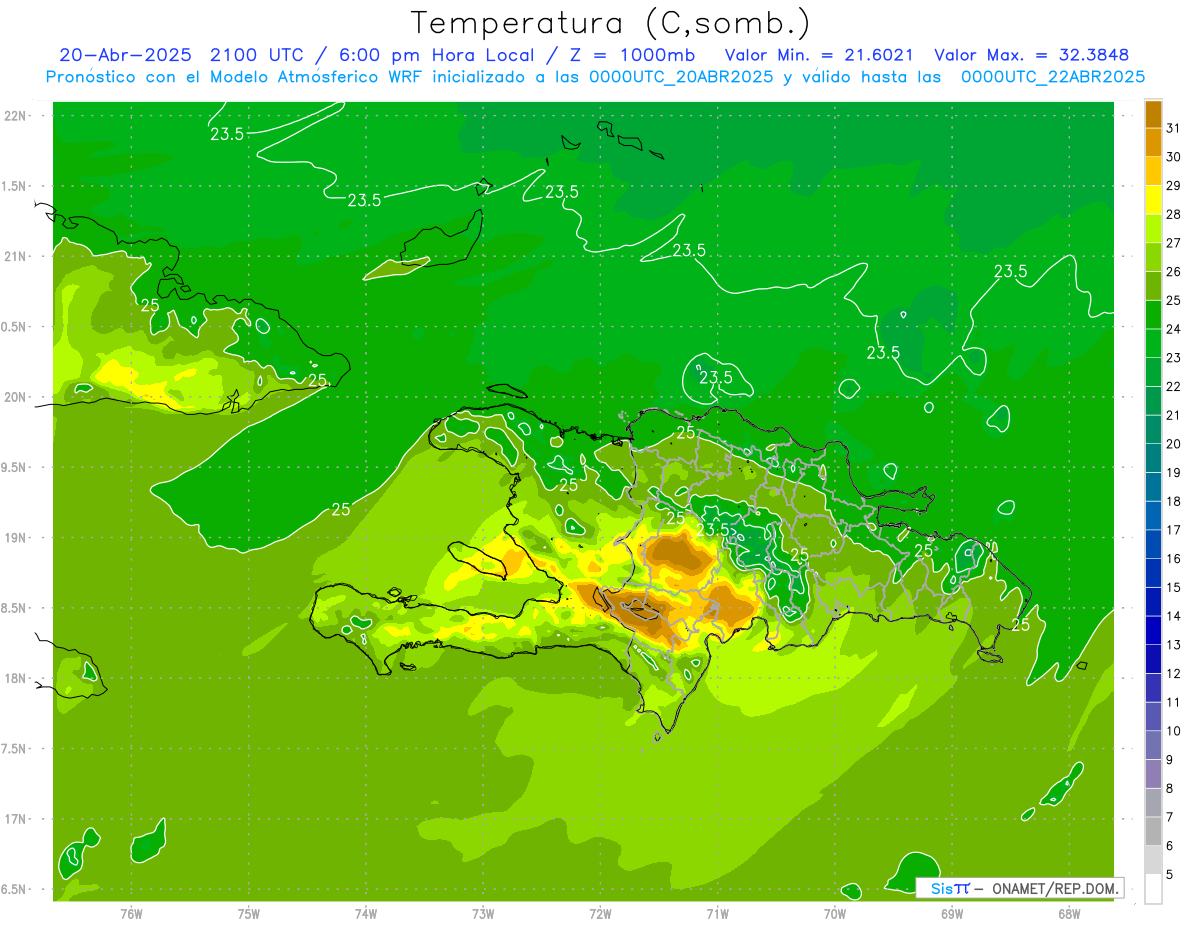Click the colorbar label "5"

click(1170, 875)
